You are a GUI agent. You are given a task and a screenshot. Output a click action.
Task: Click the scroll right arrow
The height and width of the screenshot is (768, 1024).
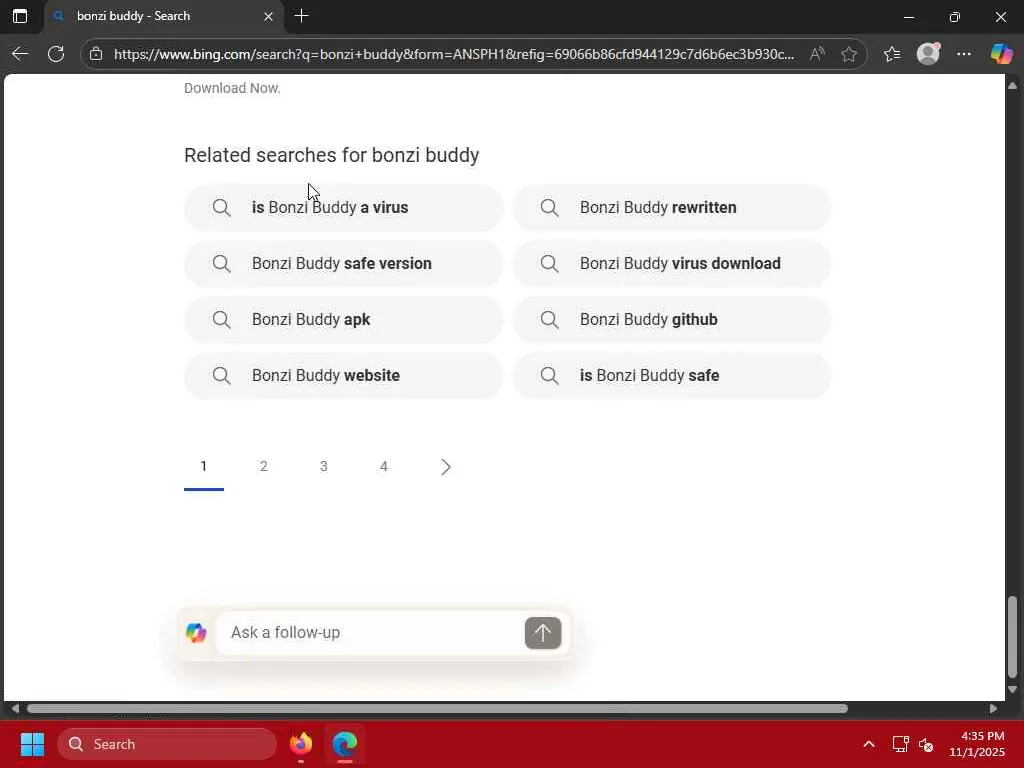(993, 709)
